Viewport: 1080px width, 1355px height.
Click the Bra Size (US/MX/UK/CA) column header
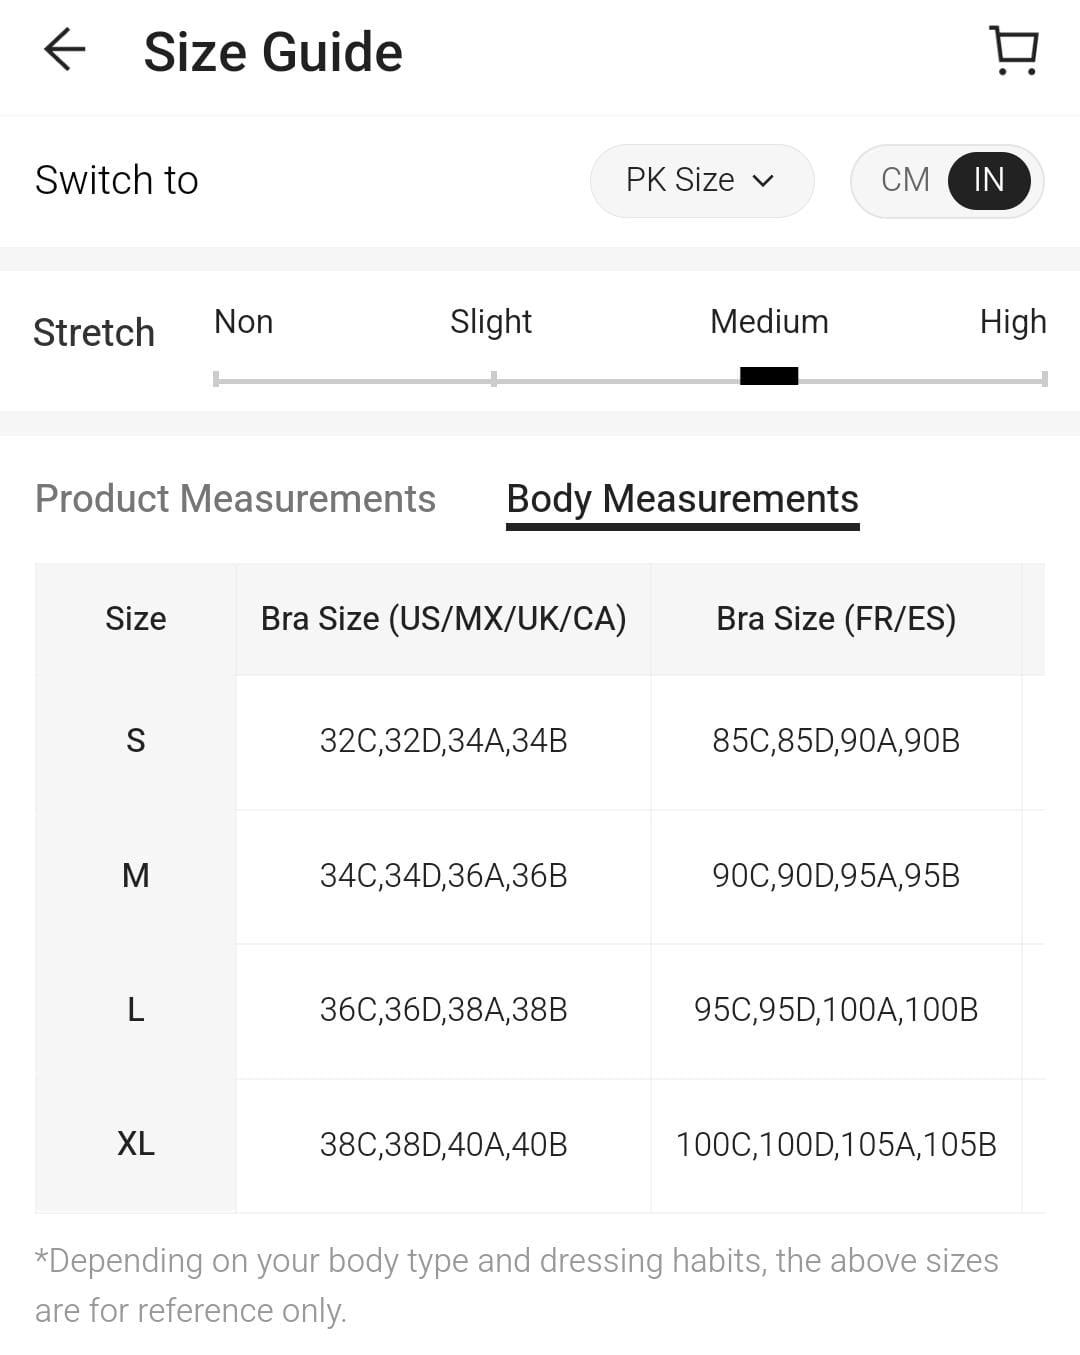coord(443,619)
